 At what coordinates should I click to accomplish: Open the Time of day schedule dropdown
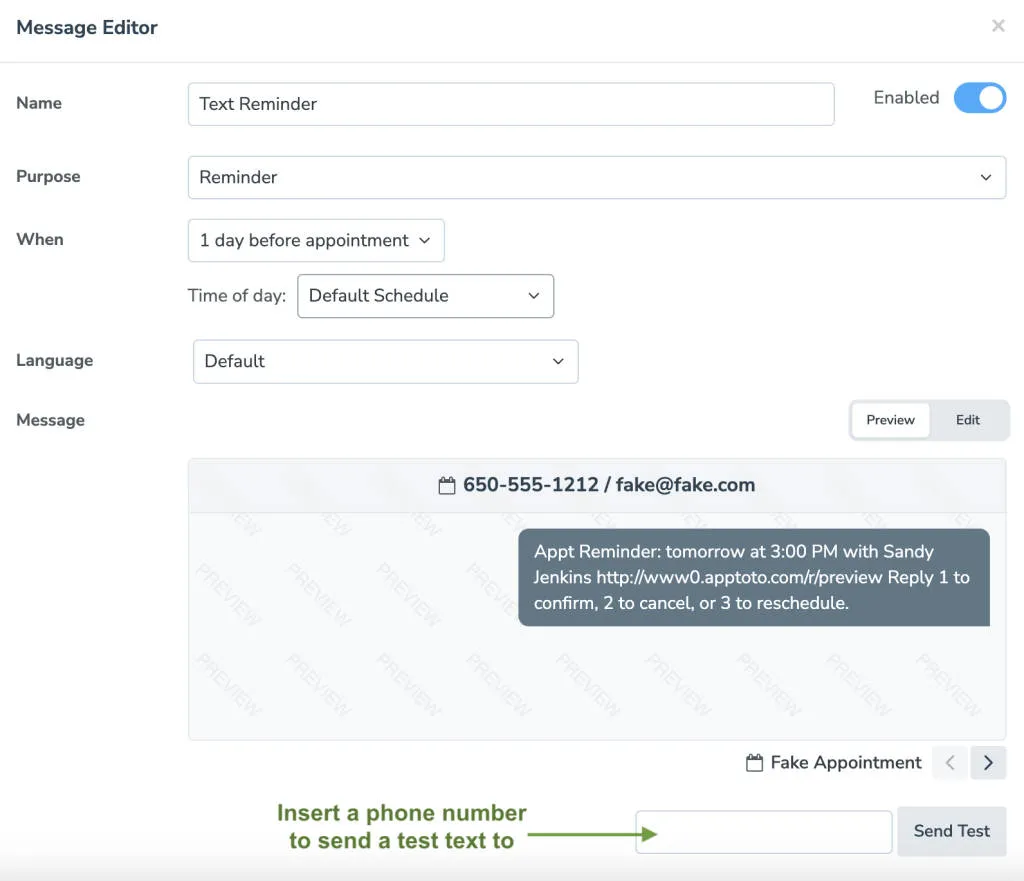[x=425, y=296]
